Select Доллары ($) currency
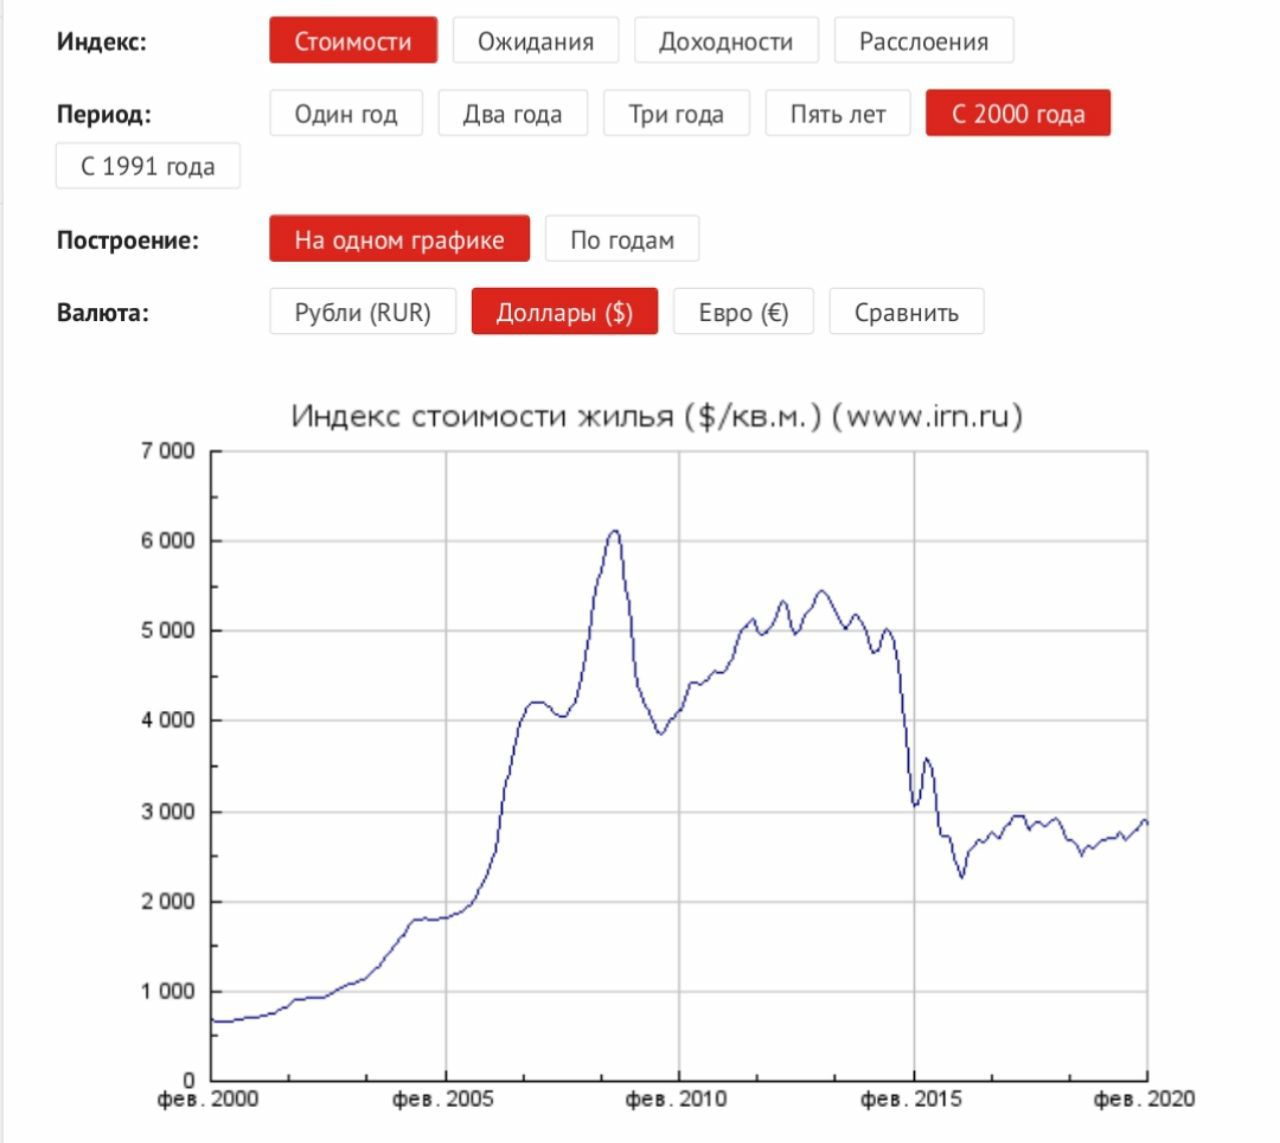The image size is (1280, 1143). click(565, 311)
